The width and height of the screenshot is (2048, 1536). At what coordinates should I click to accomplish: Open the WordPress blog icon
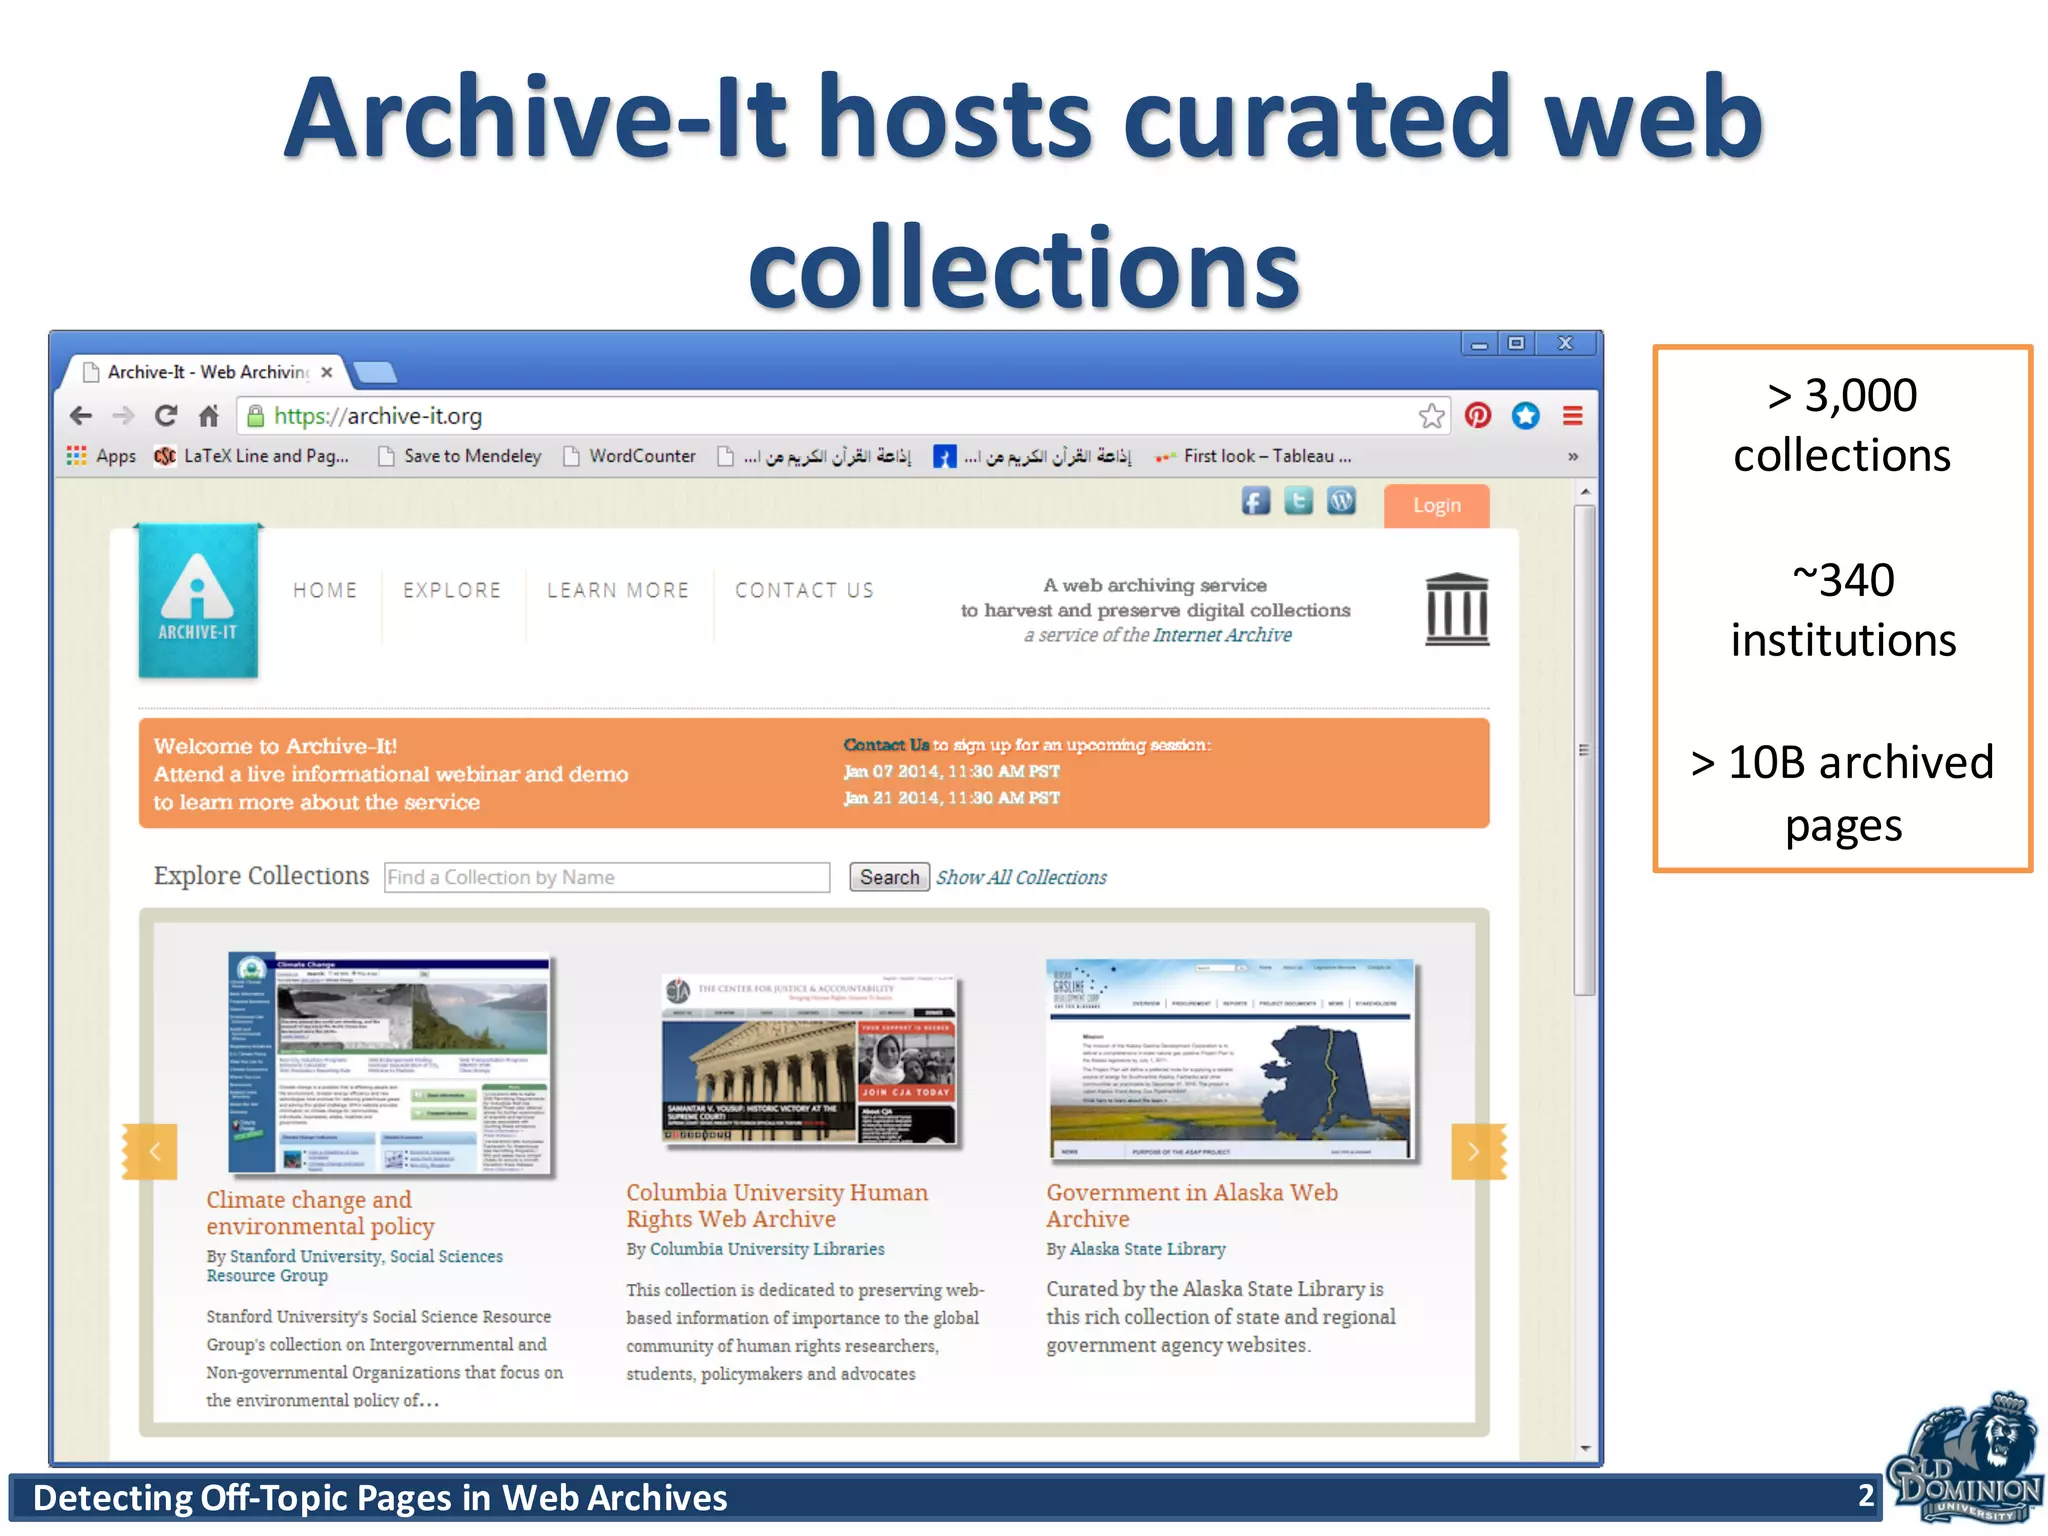pyautogui.click(x=1341, y=501)
